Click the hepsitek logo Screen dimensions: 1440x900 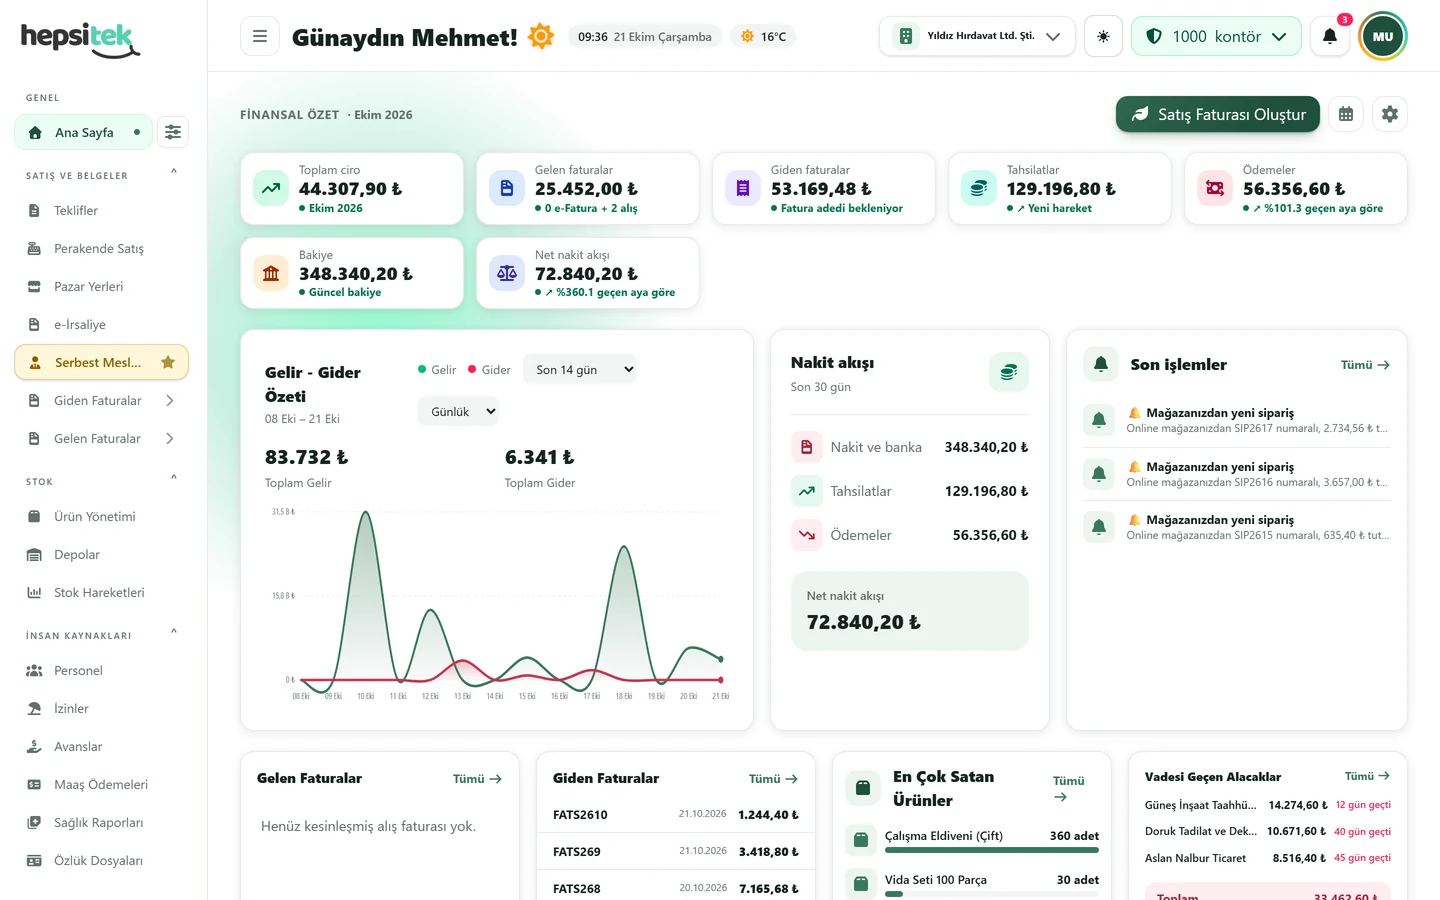point(80,39)
